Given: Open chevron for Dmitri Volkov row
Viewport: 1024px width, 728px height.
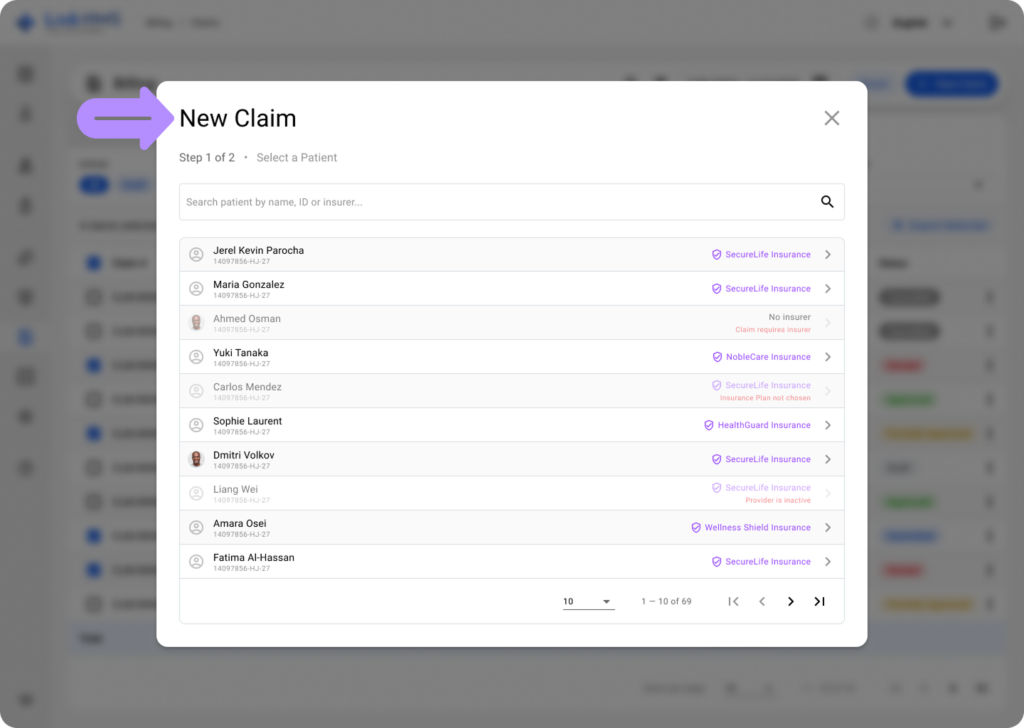Looking at the screenshot, I should pyautogui.click(x=827, y=459).
